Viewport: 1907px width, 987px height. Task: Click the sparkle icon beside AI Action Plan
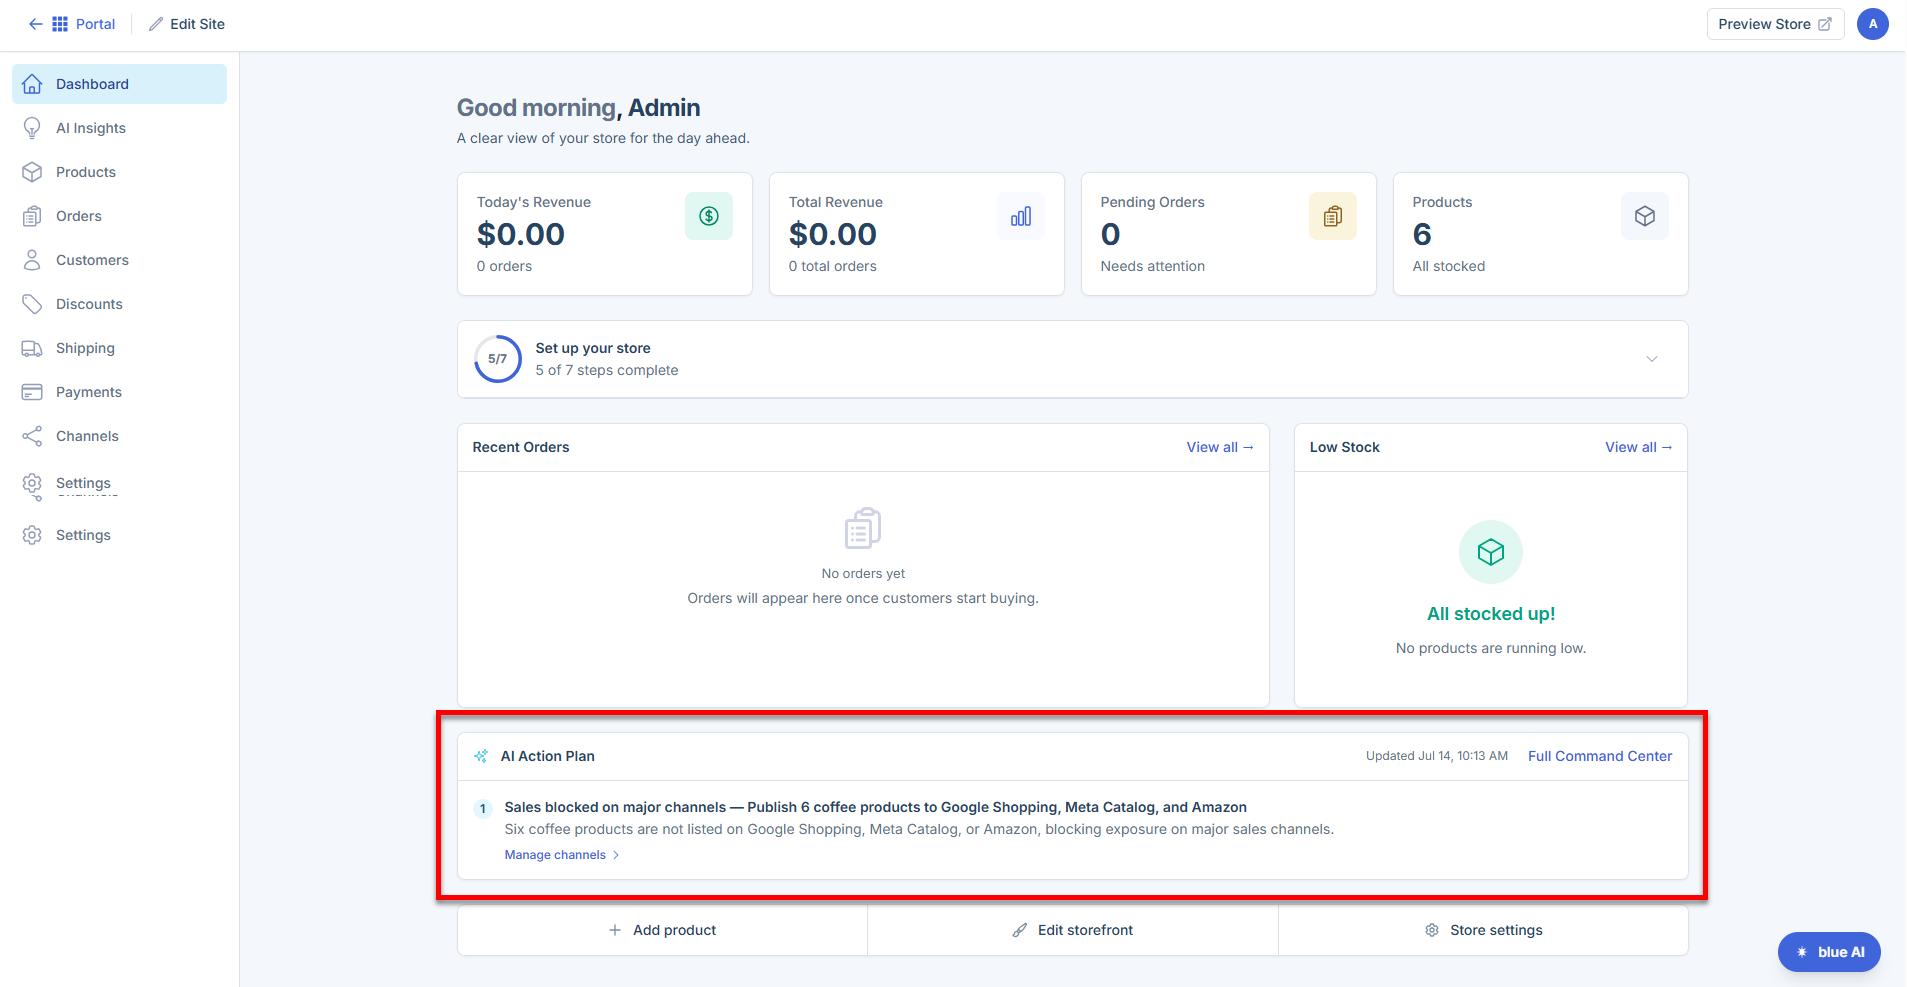coord(481,756)
